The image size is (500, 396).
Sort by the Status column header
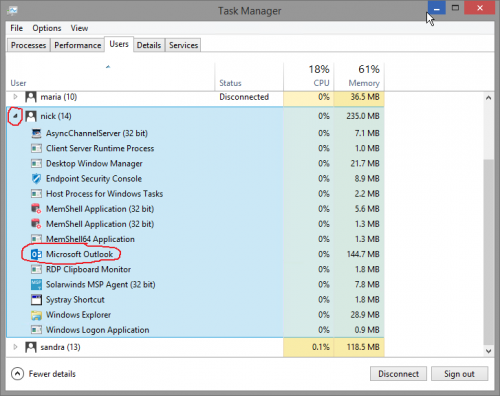249,77
